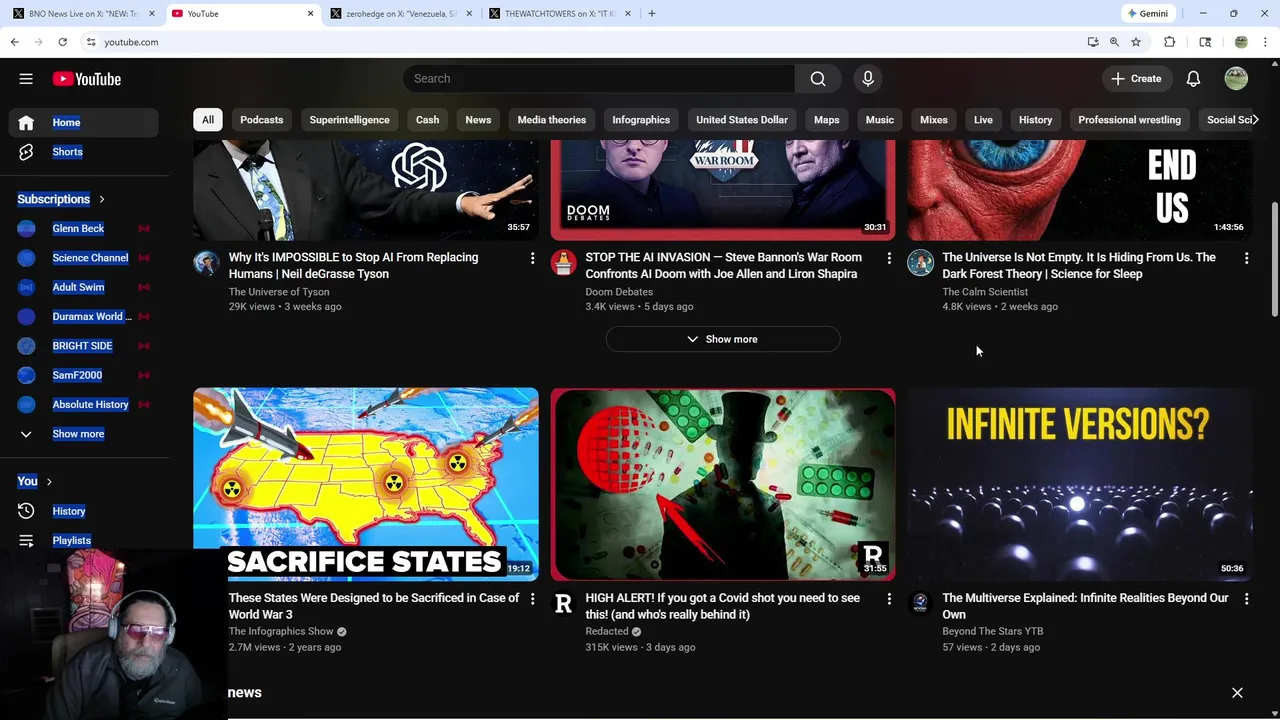
Task: Select the Professional wrestling chip
Action: (x=1129, y=120)
